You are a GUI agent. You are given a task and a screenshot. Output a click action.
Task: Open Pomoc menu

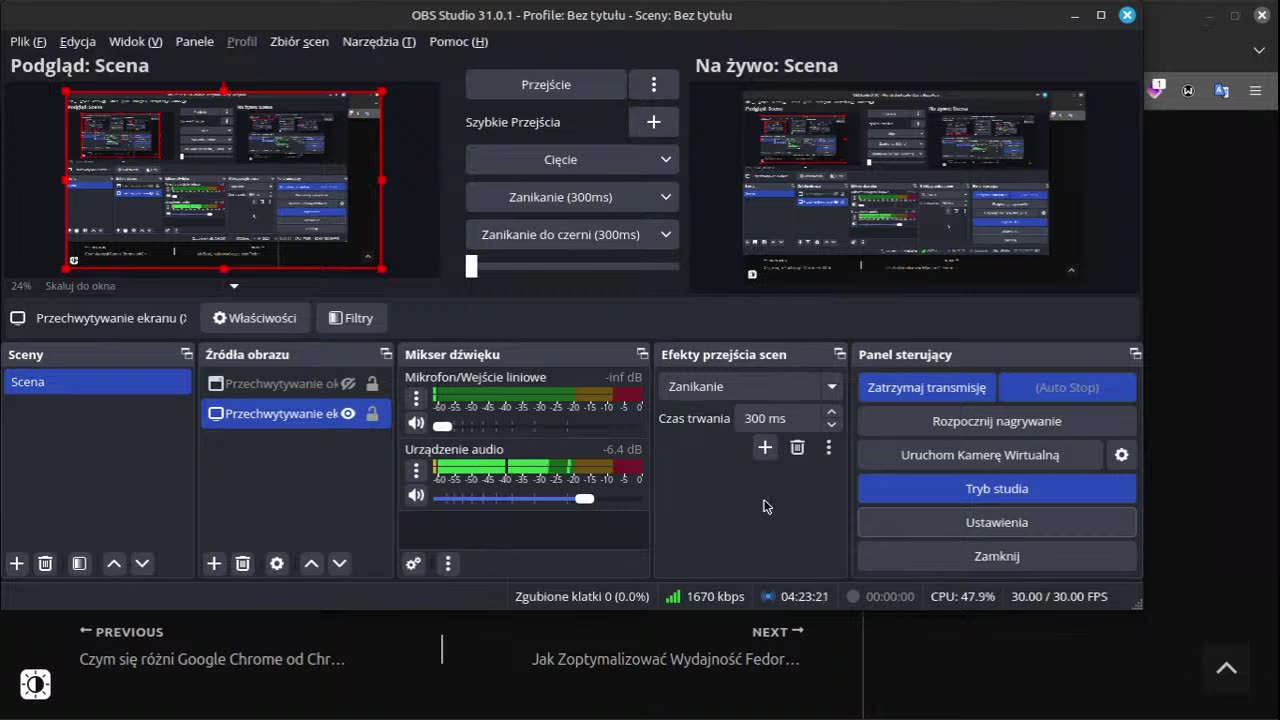459,42
